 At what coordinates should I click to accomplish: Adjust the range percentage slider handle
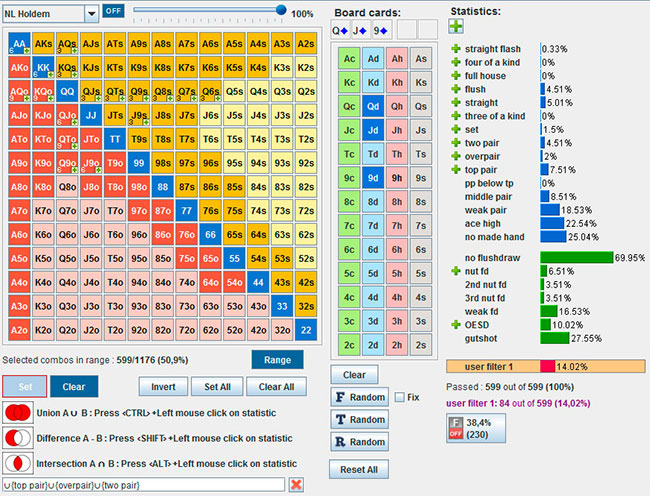[281, 11]
